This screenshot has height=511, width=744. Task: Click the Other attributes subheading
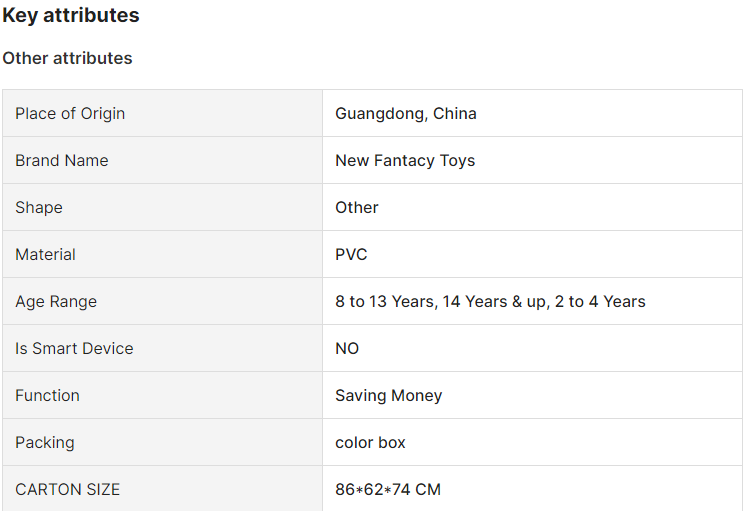[67, 58]
